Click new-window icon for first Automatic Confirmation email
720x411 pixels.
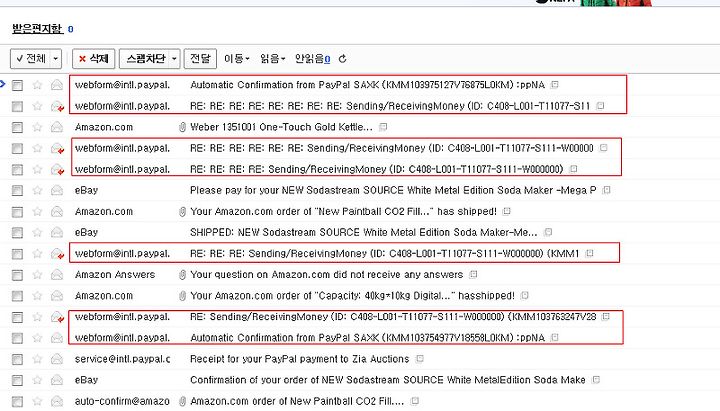(555, 84)
